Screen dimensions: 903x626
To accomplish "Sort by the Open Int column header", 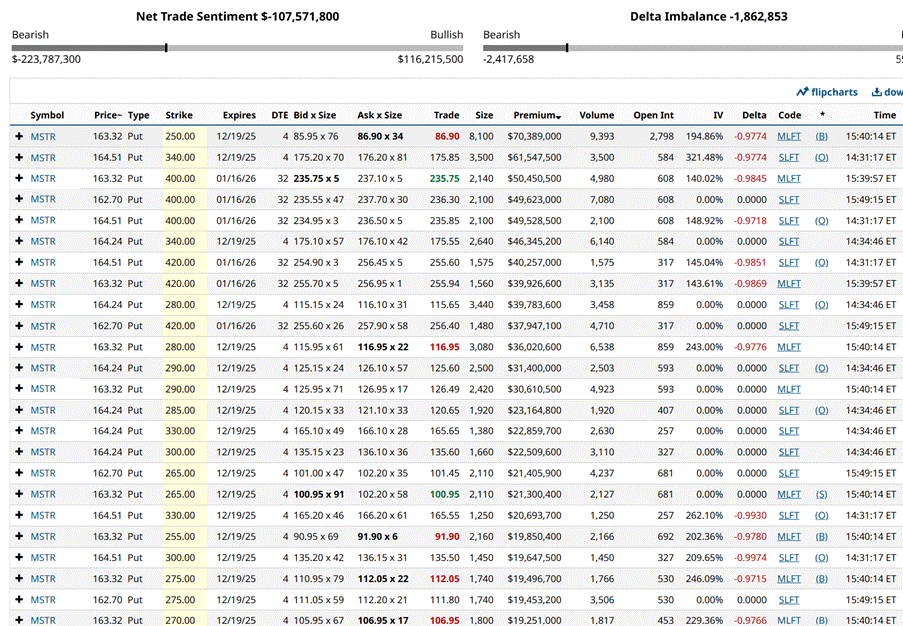I will [653, 115].
